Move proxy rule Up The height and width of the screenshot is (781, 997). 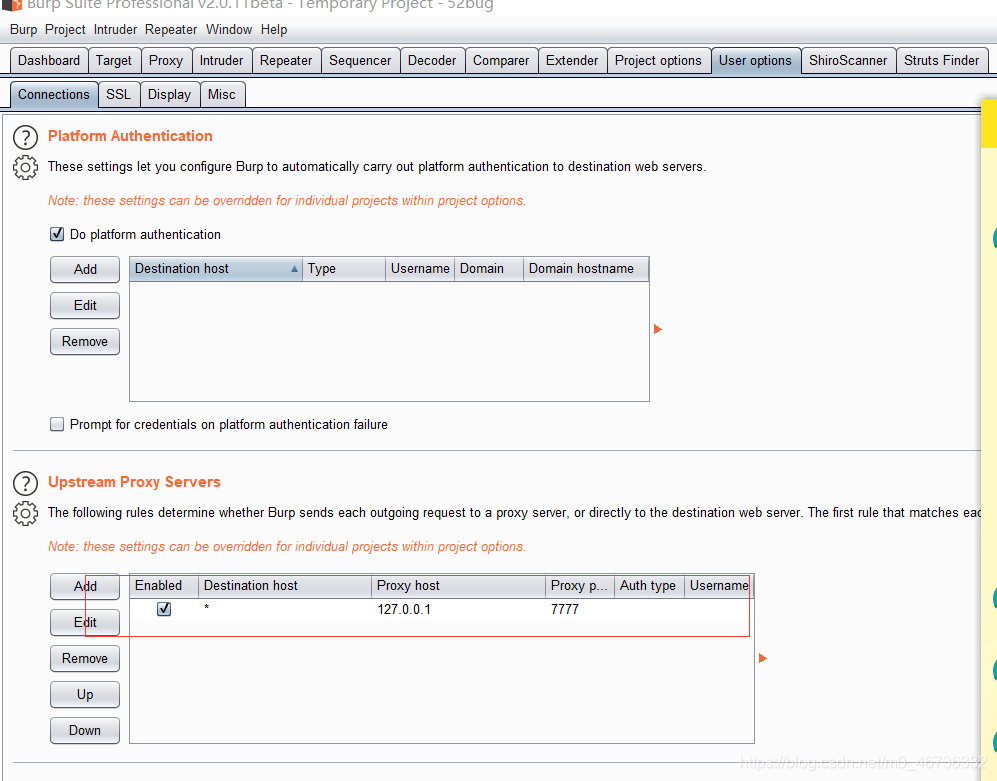coord(85,695)
